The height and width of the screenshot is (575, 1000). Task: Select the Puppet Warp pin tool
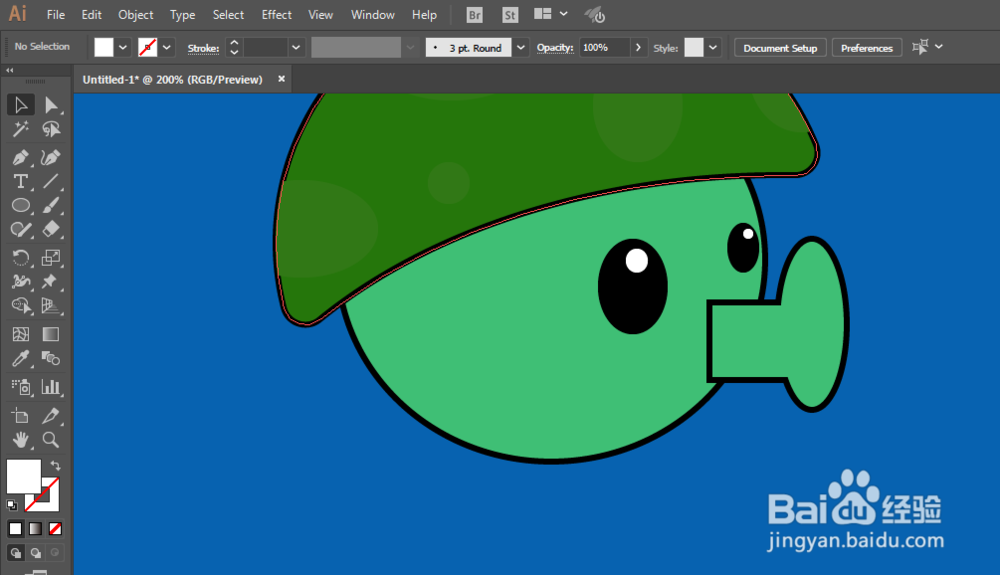(x=50, y=281)
